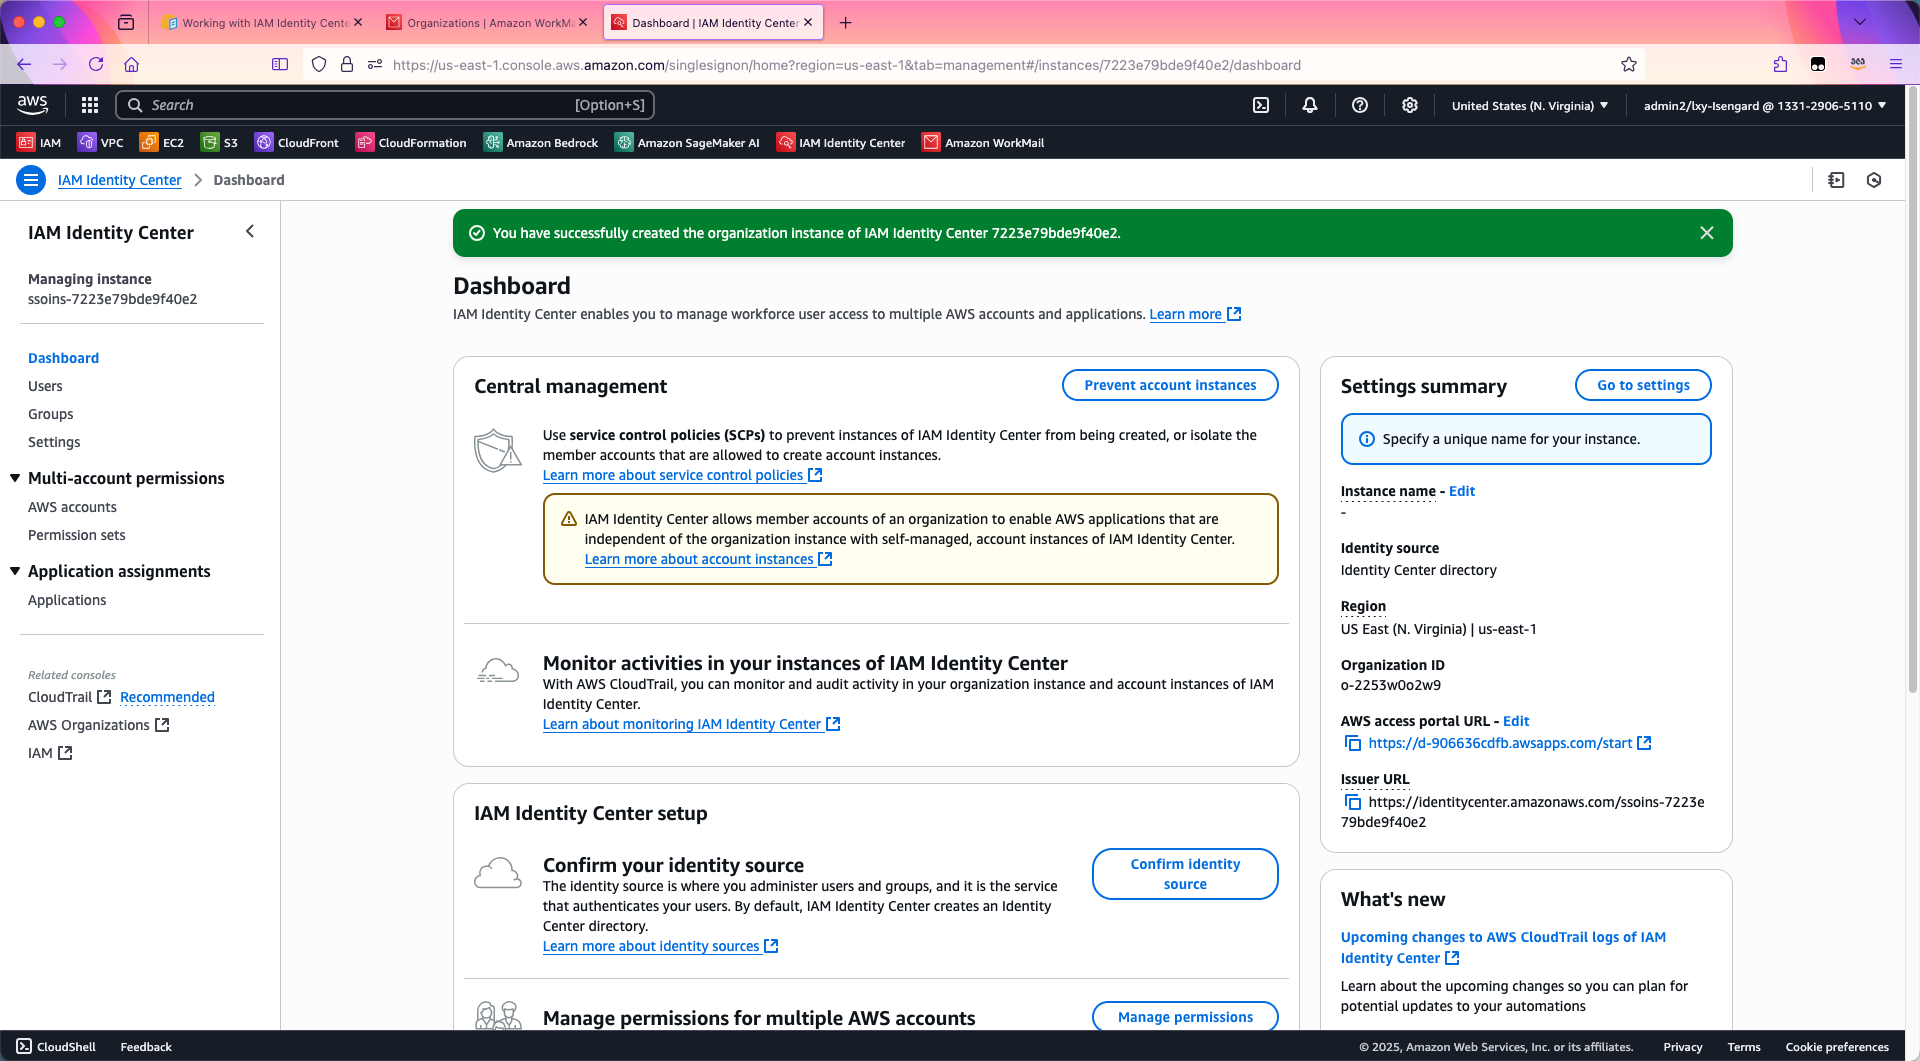Open the IAM Identity Center favorites shortcut
The image size is (1920, 1061).
tap(841, 143)
